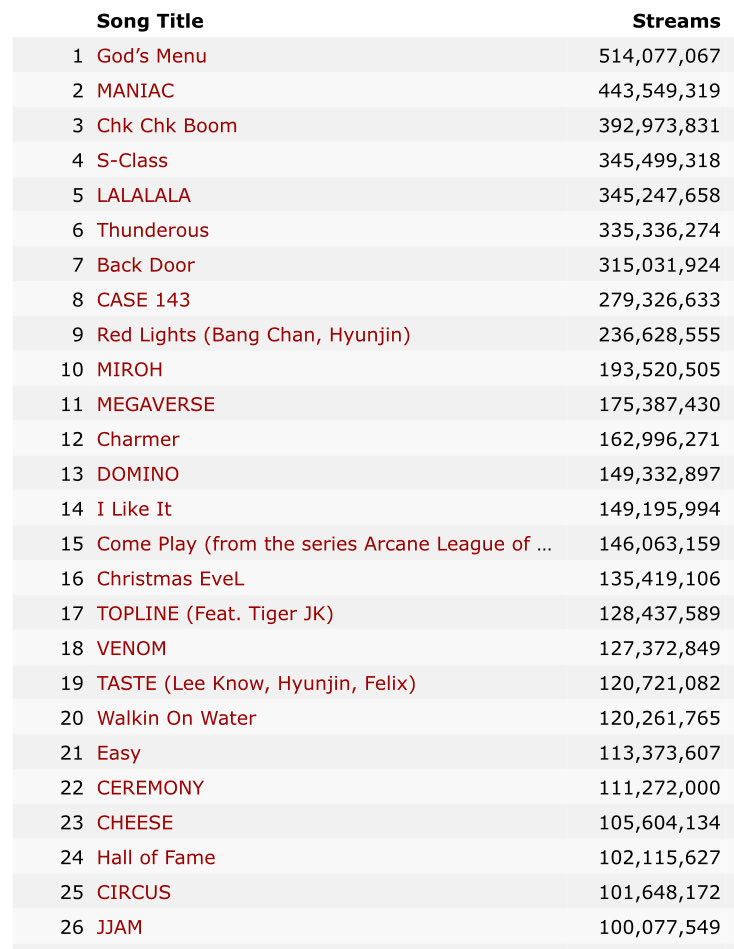Open the LALALALA track page
Image resolution: width=734 pixels, height=949 pixels.
click(143, 195)
